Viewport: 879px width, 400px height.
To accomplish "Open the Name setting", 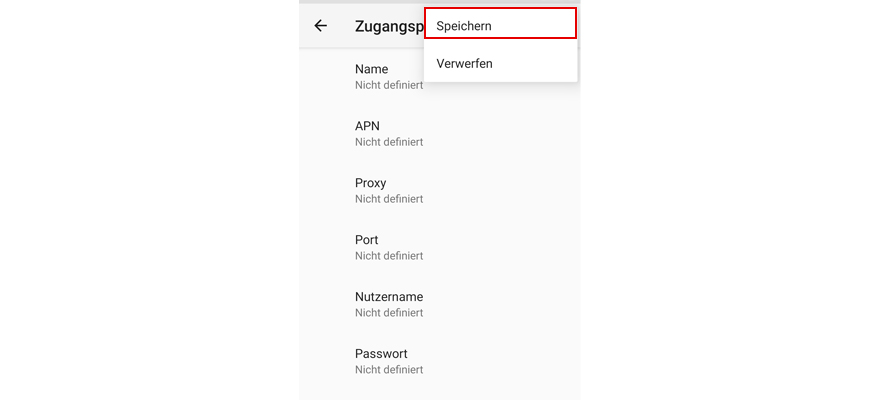I will 371,69.
